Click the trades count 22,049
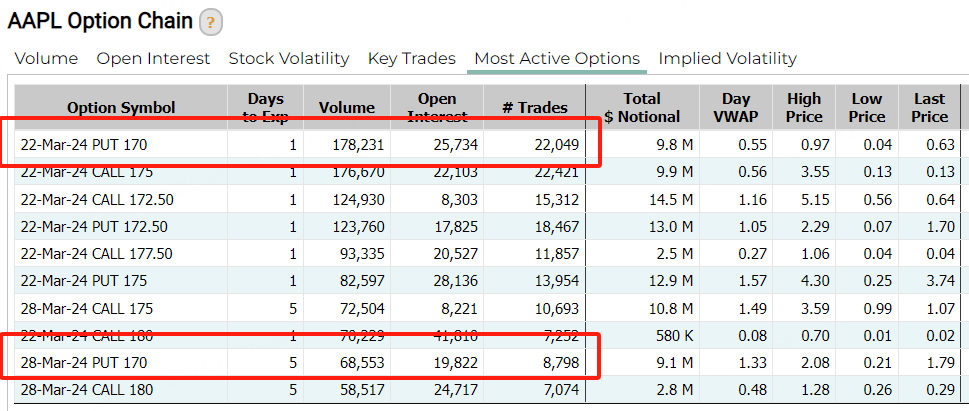The height and width of the screenshot is (411, 969). click(557, 145)
